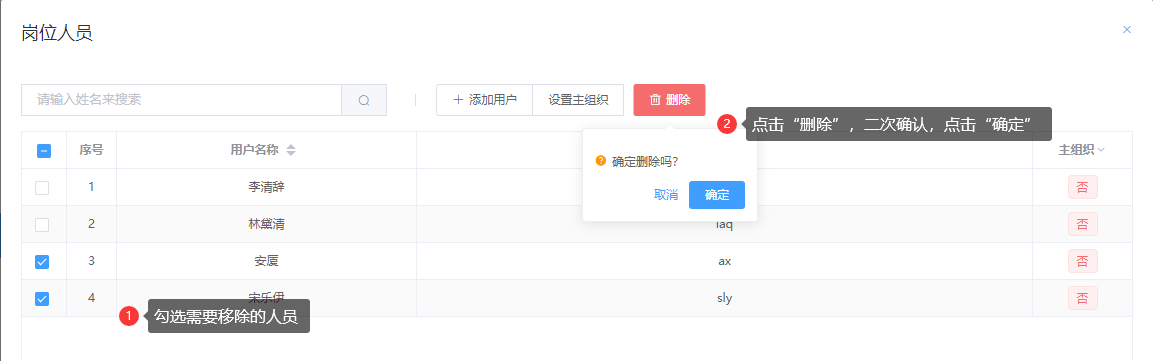Click the search magnifier icon button
The image size is (1153, 361).
pos(364,100)
